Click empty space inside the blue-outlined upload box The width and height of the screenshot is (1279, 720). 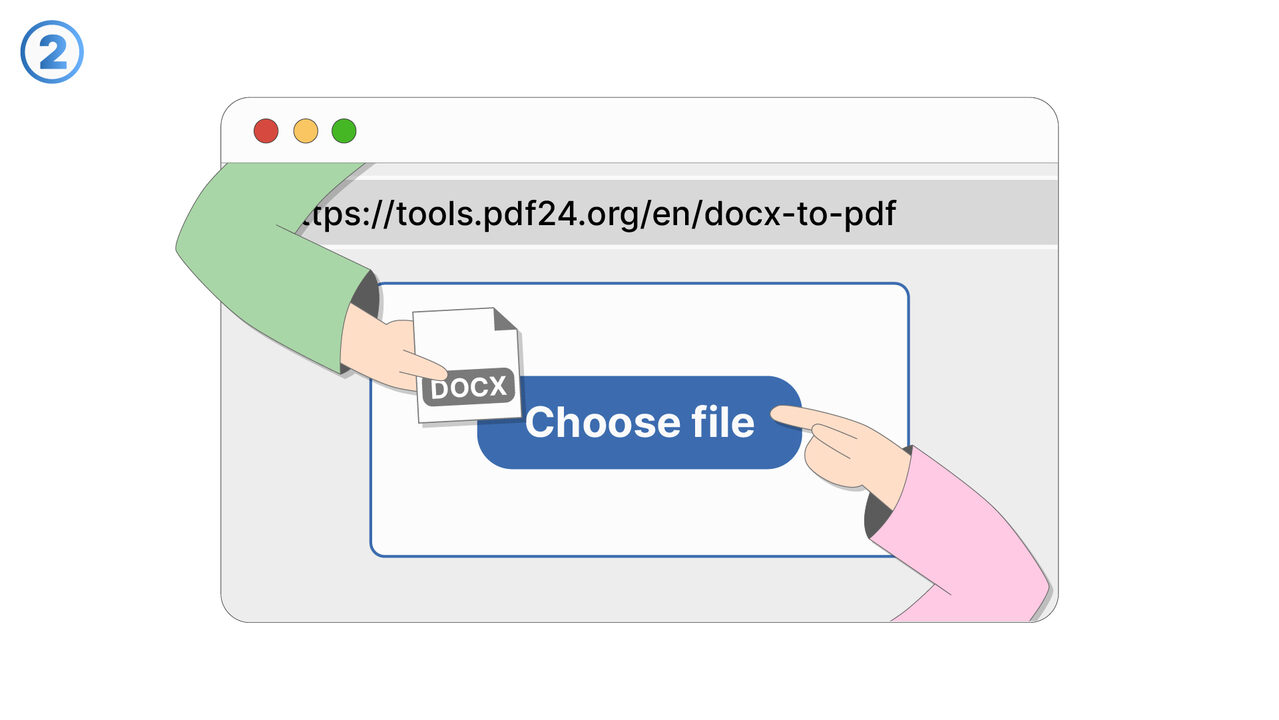(x=640, y=515)
